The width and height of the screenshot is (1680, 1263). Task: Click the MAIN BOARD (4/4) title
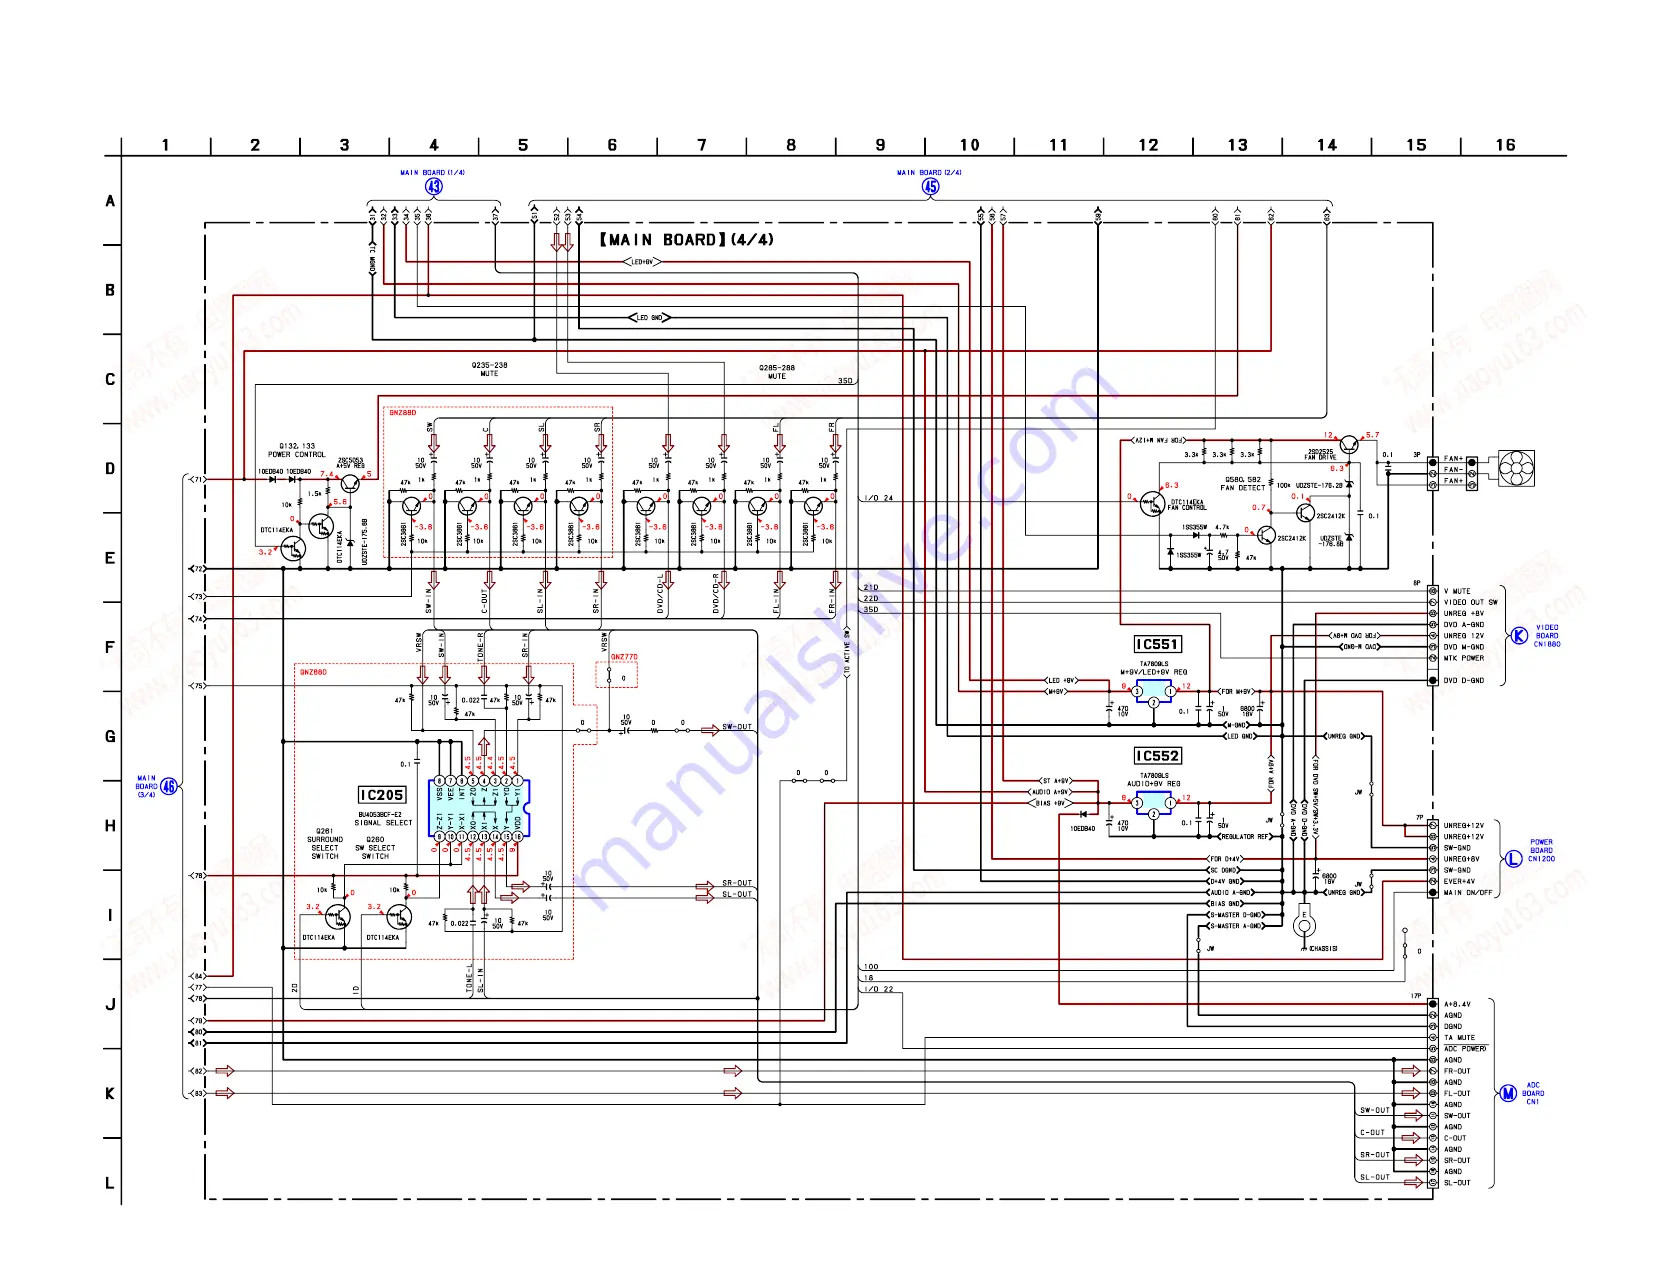click(687, 240)
